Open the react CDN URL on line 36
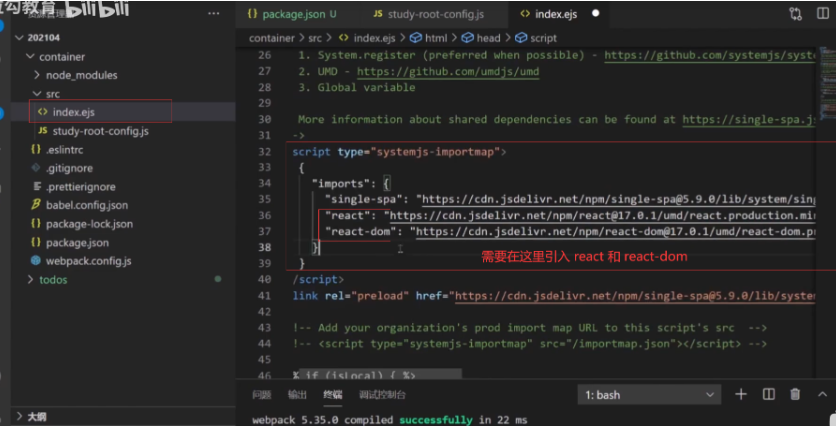 click(x=603, y=215)
